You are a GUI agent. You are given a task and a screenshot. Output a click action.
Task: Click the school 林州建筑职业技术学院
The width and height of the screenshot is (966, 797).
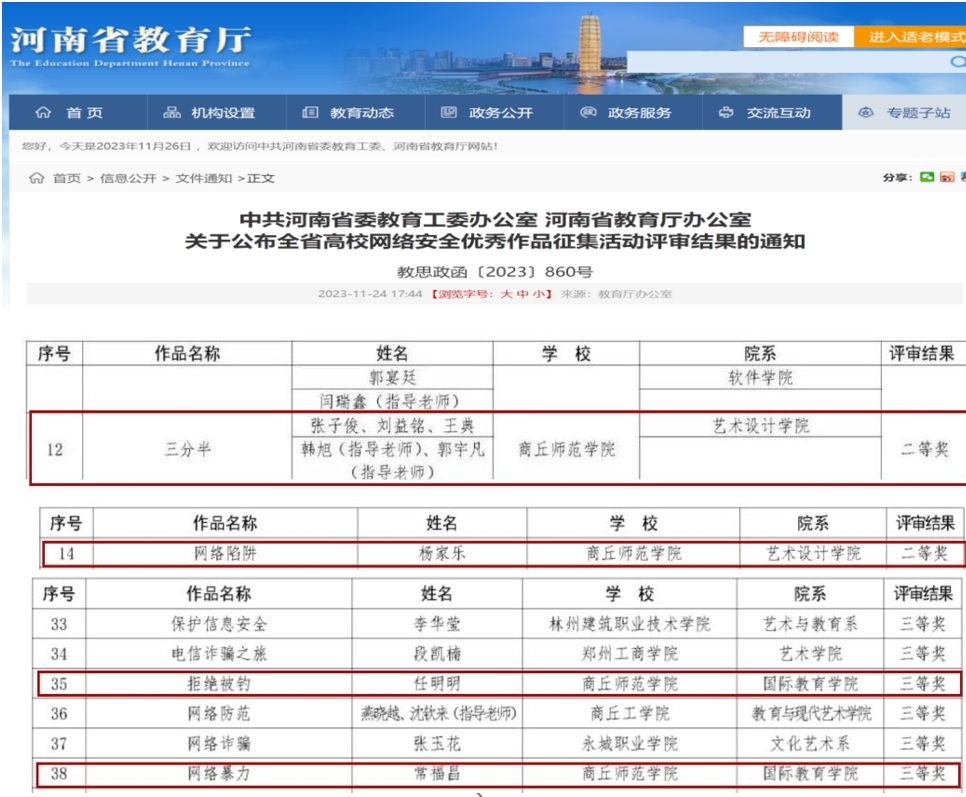pos(630,624)
